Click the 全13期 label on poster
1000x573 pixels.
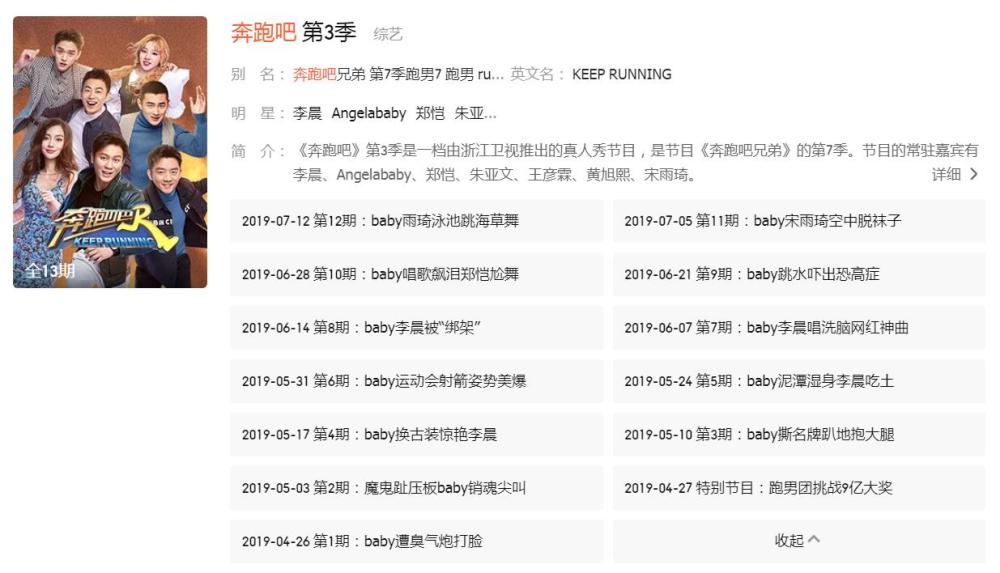[50, 271]
